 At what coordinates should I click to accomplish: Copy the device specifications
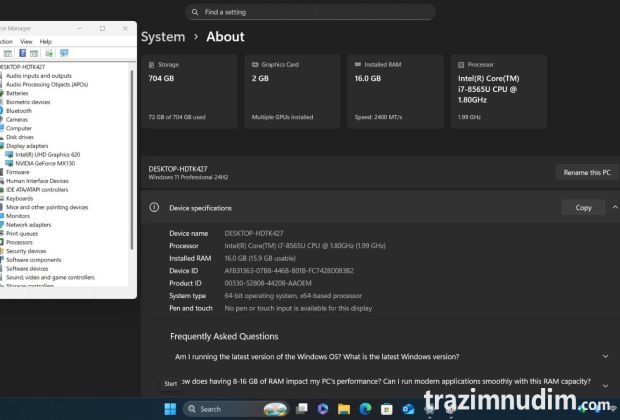[x=583, y=208]
